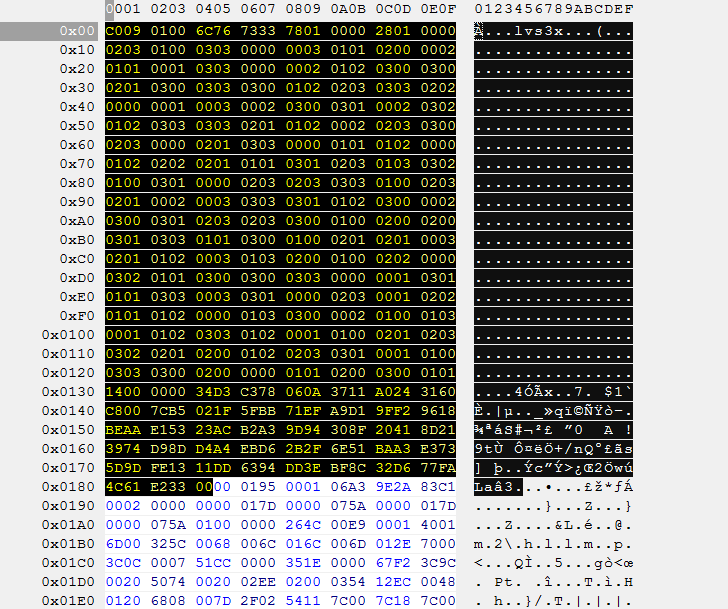Select hex word C009 in row 0x00
The image size is (728, 609).
click(x=123, y=31)
